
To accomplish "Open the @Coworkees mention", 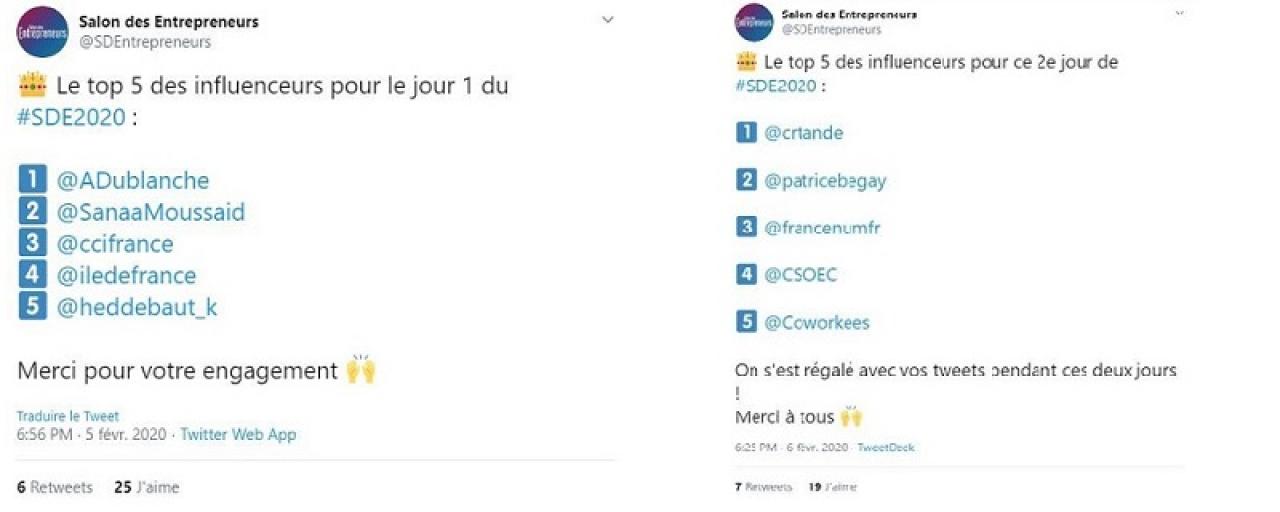I will (817, 323).
